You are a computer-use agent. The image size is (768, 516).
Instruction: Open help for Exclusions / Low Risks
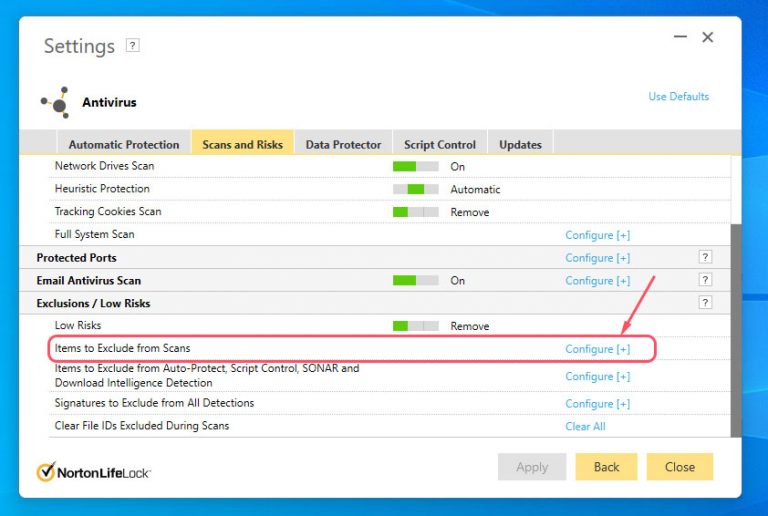[x=705, y=303]
